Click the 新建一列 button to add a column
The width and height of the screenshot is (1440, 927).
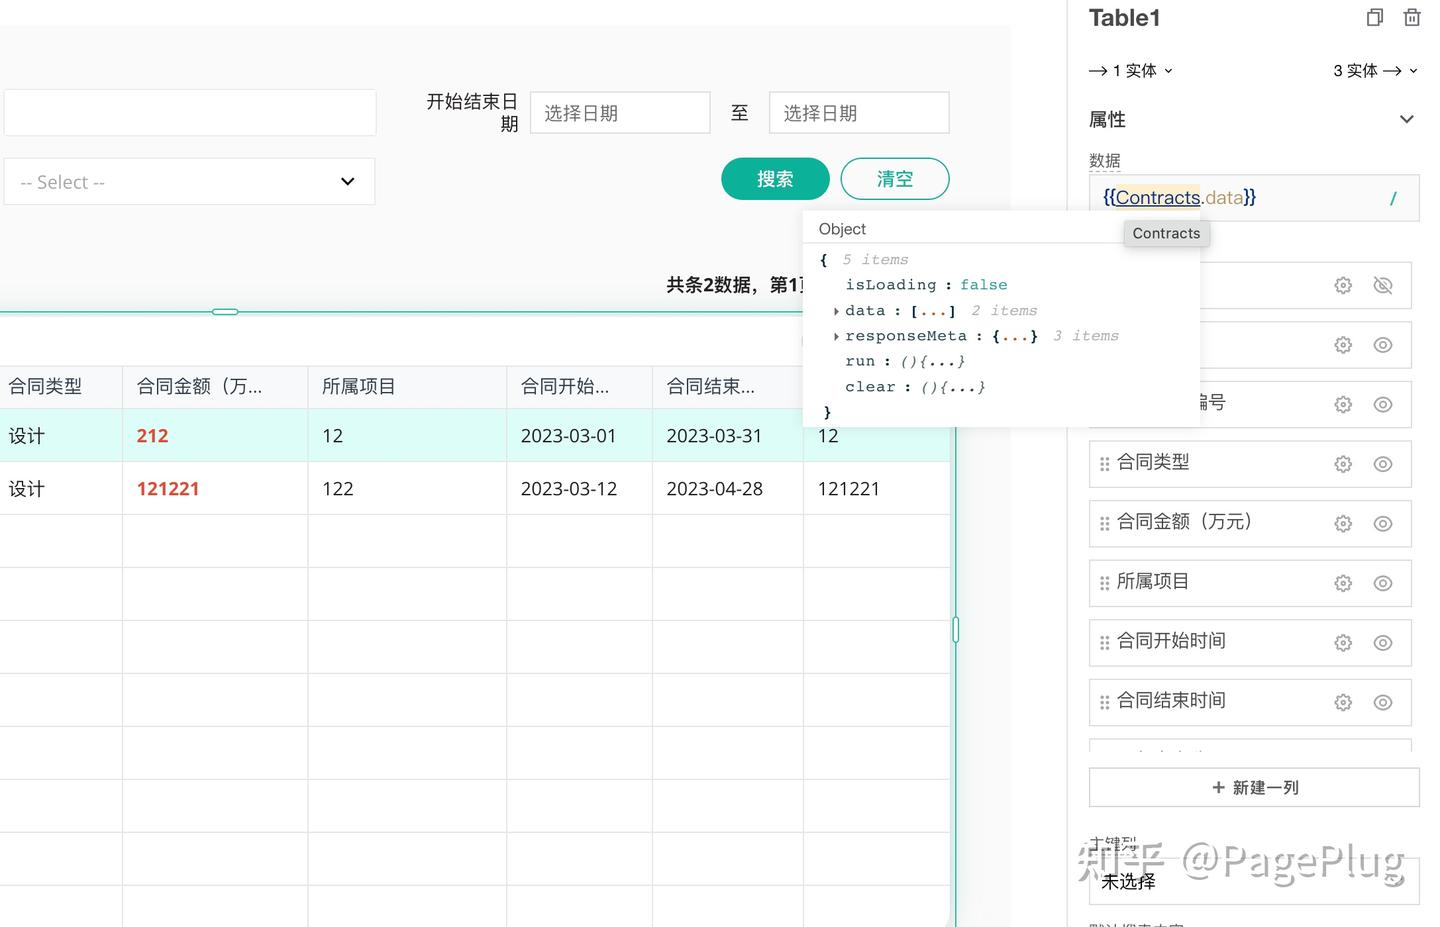click(x=1253, y=787)
